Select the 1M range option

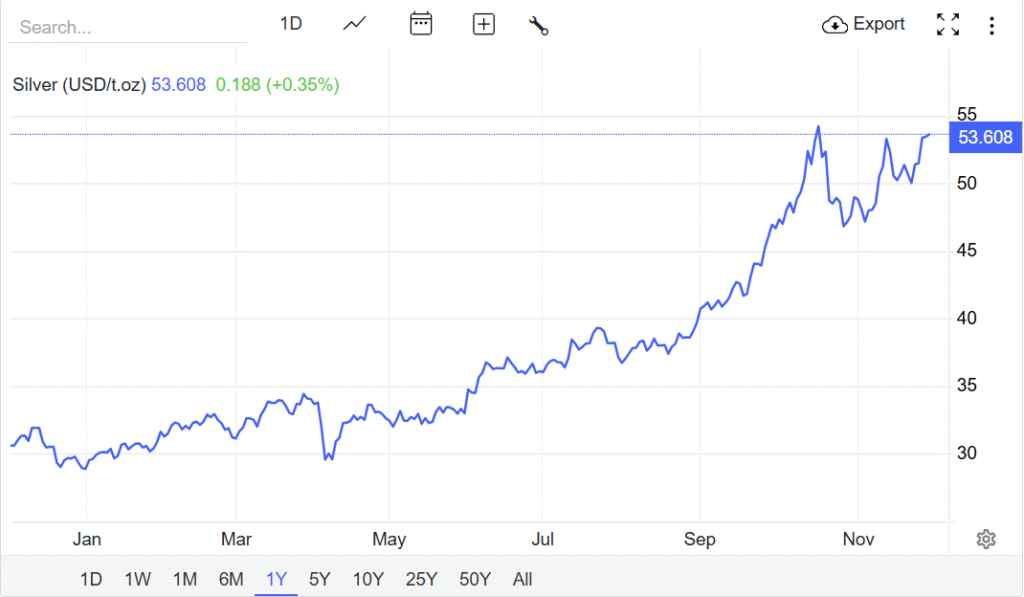[185, 579]
